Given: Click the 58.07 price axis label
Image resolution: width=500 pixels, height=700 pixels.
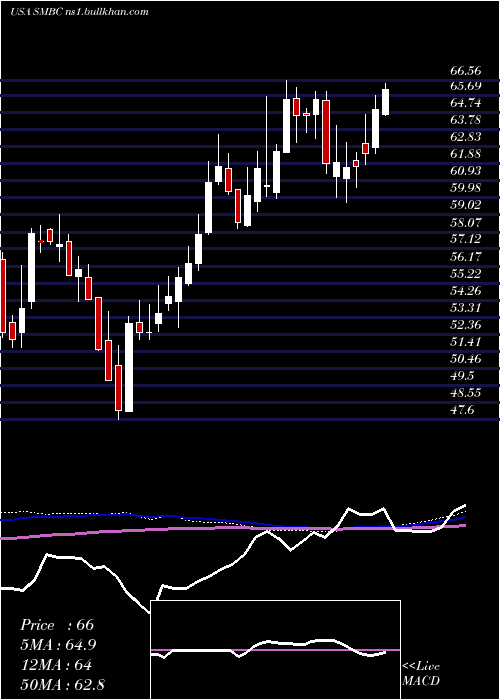Looking at the screenshot, I should pos(466,222).
